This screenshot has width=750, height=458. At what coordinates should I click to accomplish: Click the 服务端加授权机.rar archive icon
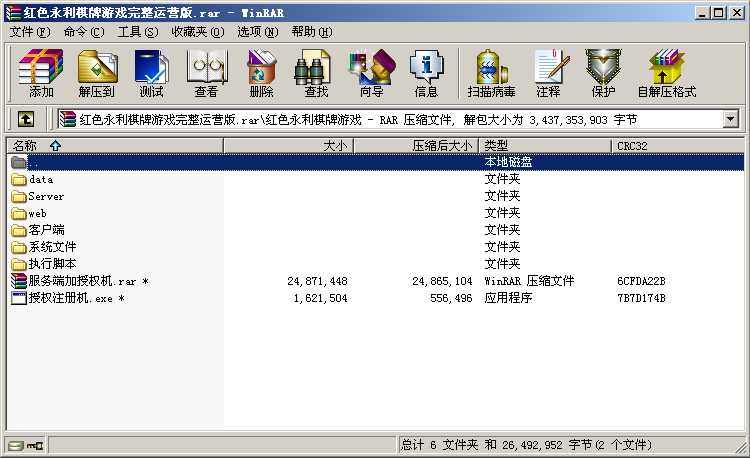tap(19, 281)
